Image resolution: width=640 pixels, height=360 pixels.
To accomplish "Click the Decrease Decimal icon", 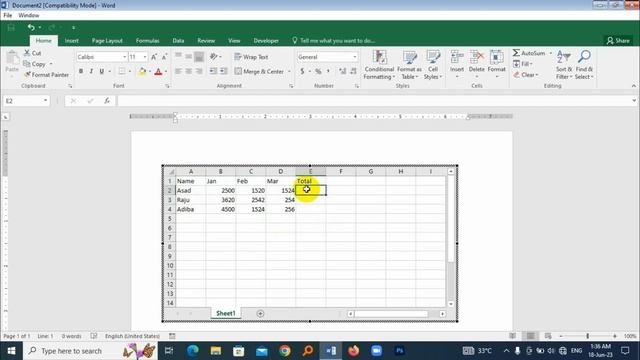I will 353,71.
